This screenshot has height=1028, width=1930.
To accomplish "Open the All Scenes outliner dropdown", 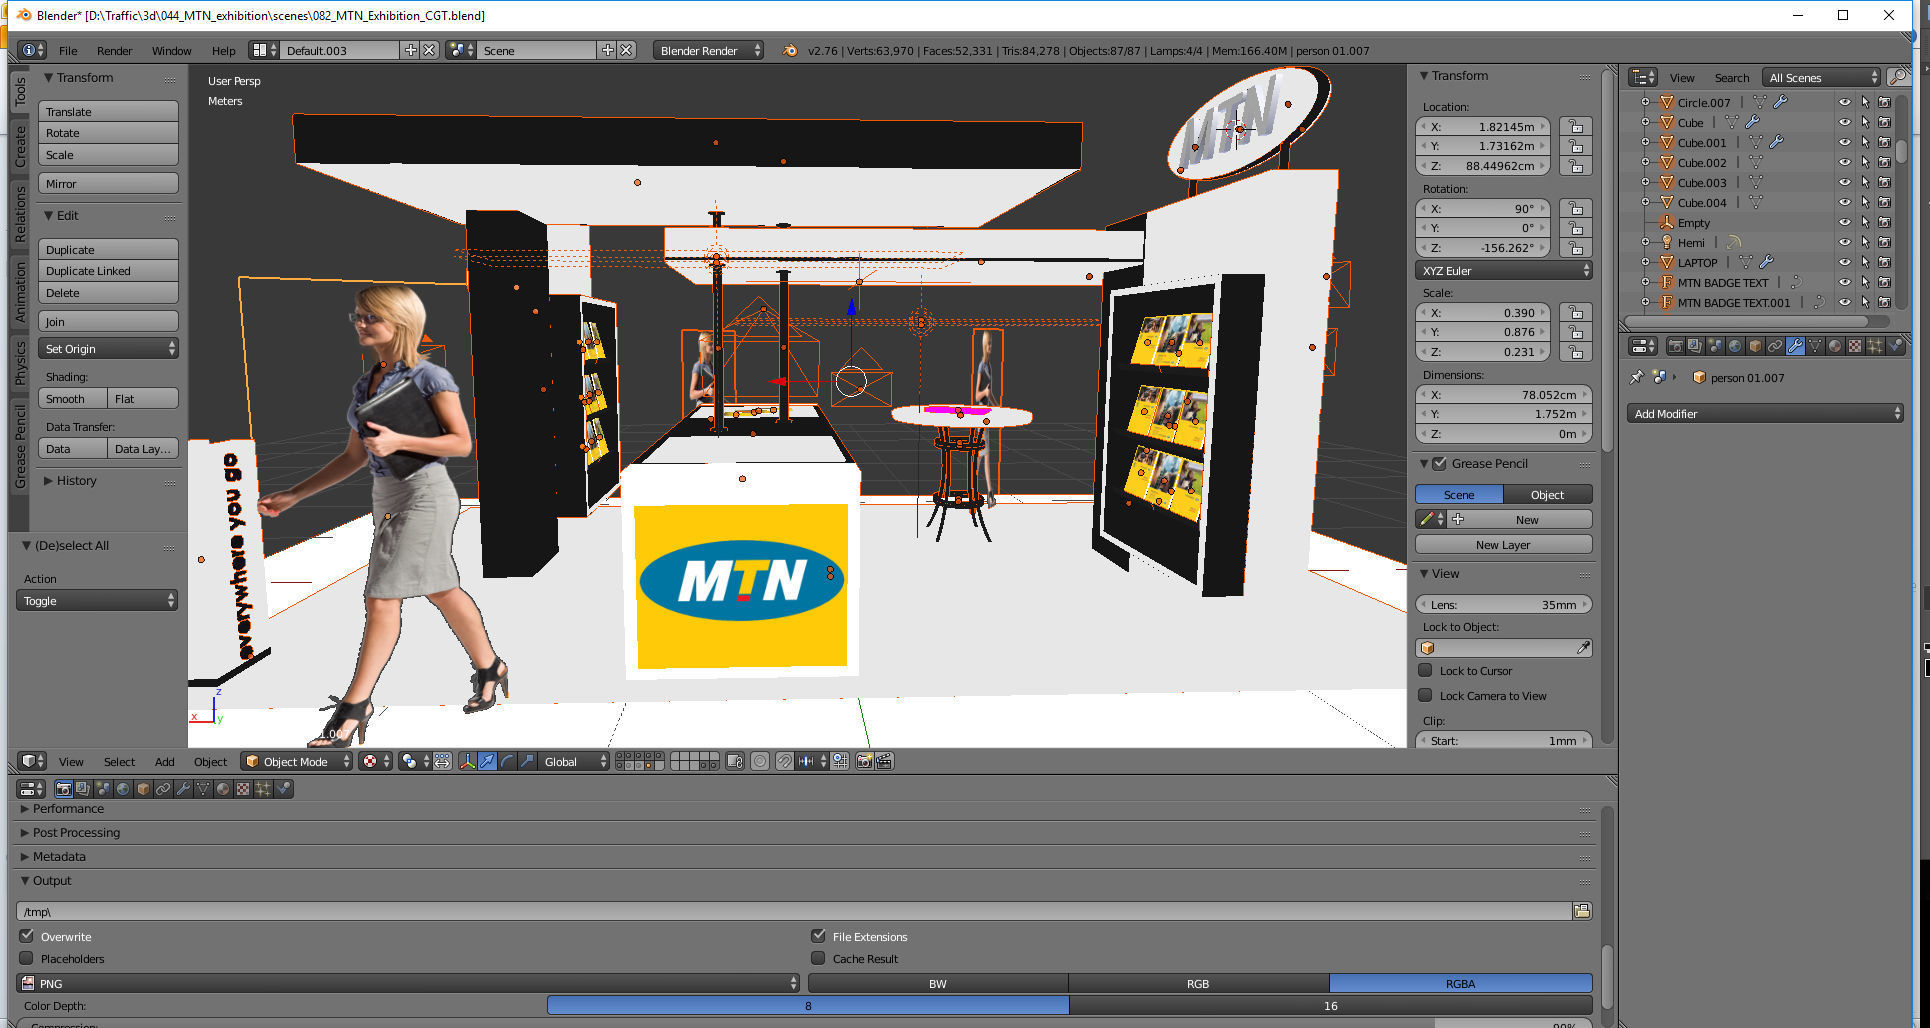I will tap(1822, 77).
